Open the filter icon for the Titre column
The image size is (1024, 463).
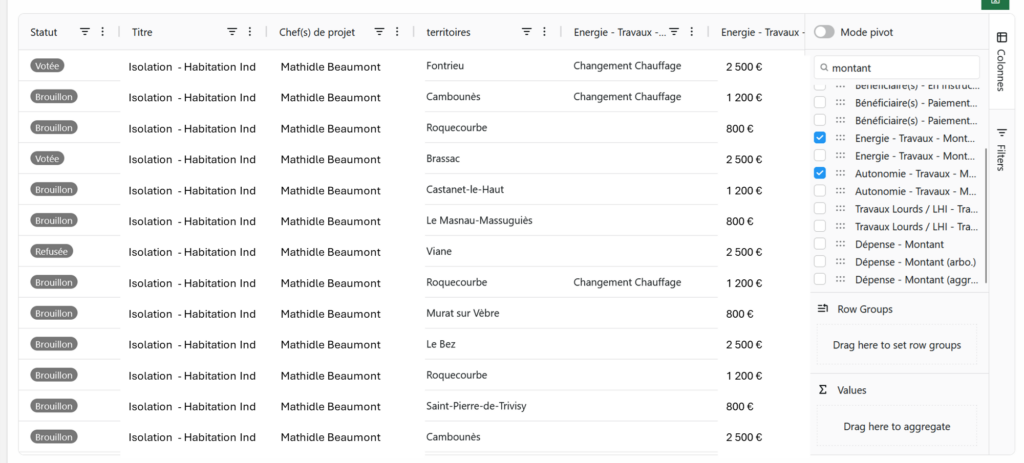click(x=232, y=32)
